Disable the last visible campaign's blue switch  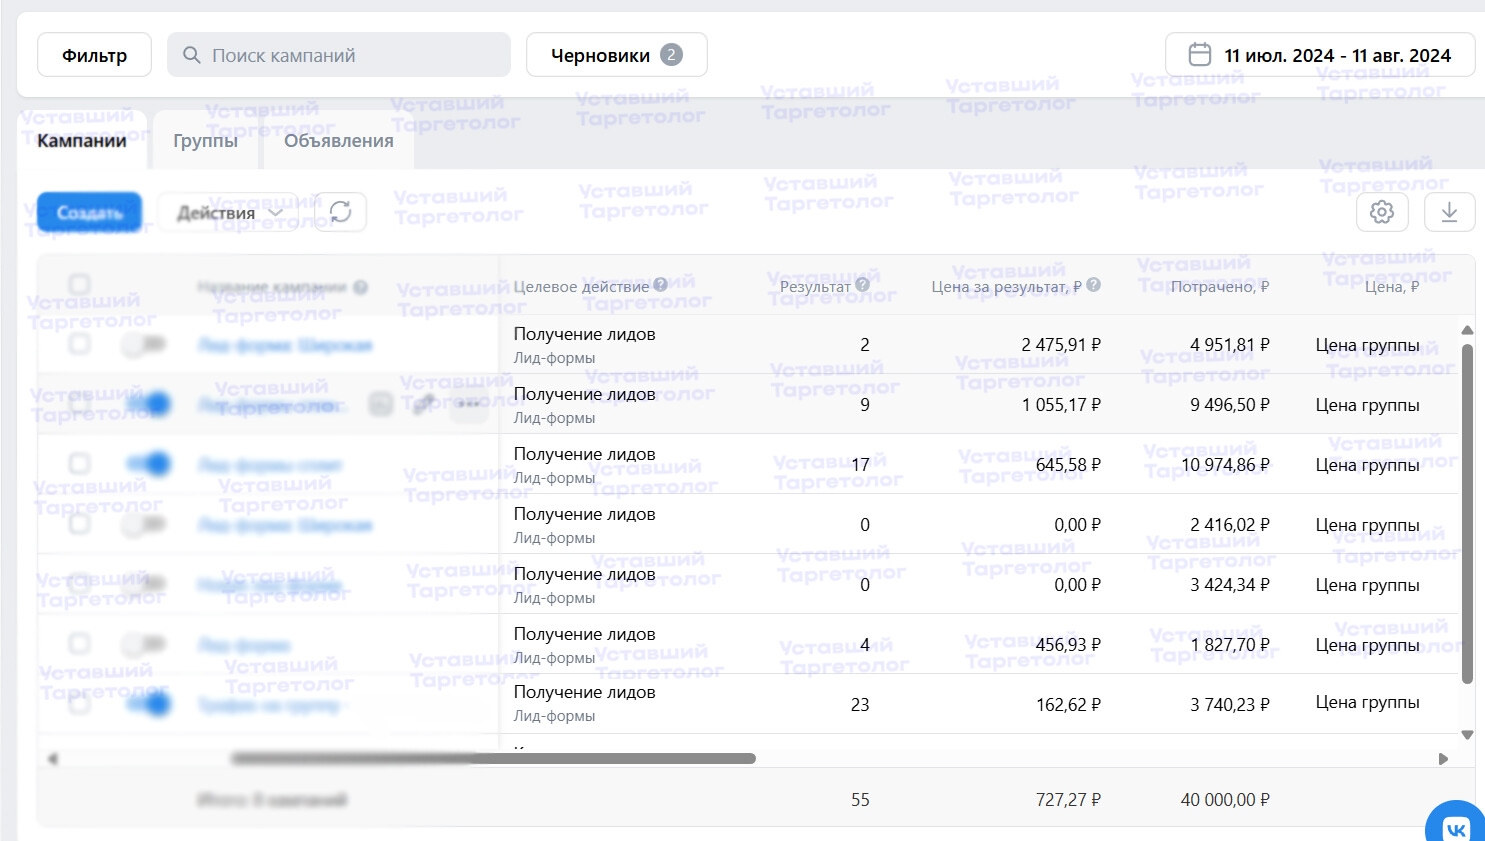click(147, 704)
